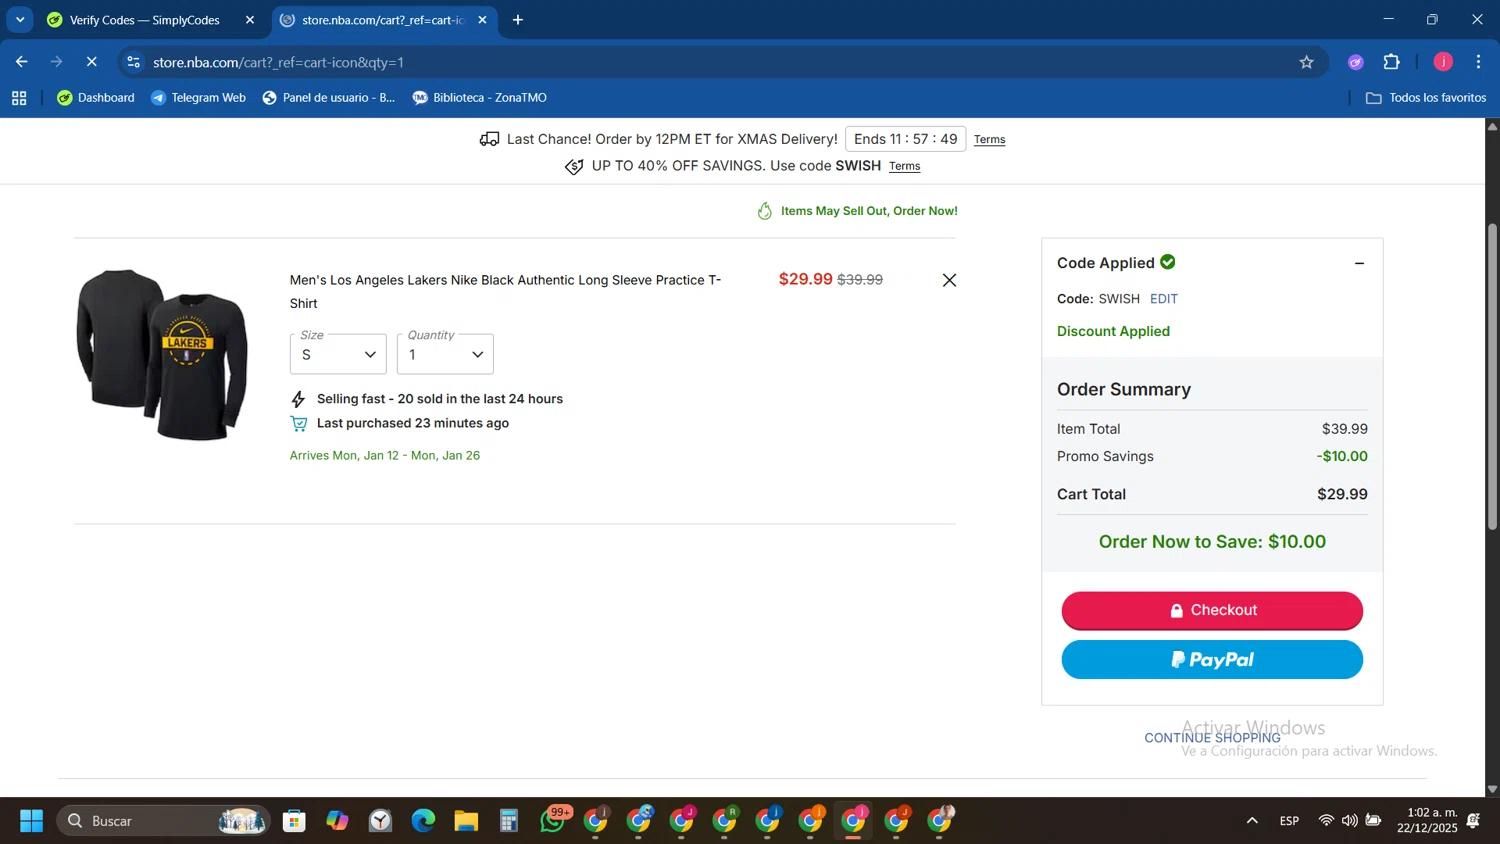The image size is (1500, 844).
Task: Open the purple extension icon in toolbar
Action: 1356,62
